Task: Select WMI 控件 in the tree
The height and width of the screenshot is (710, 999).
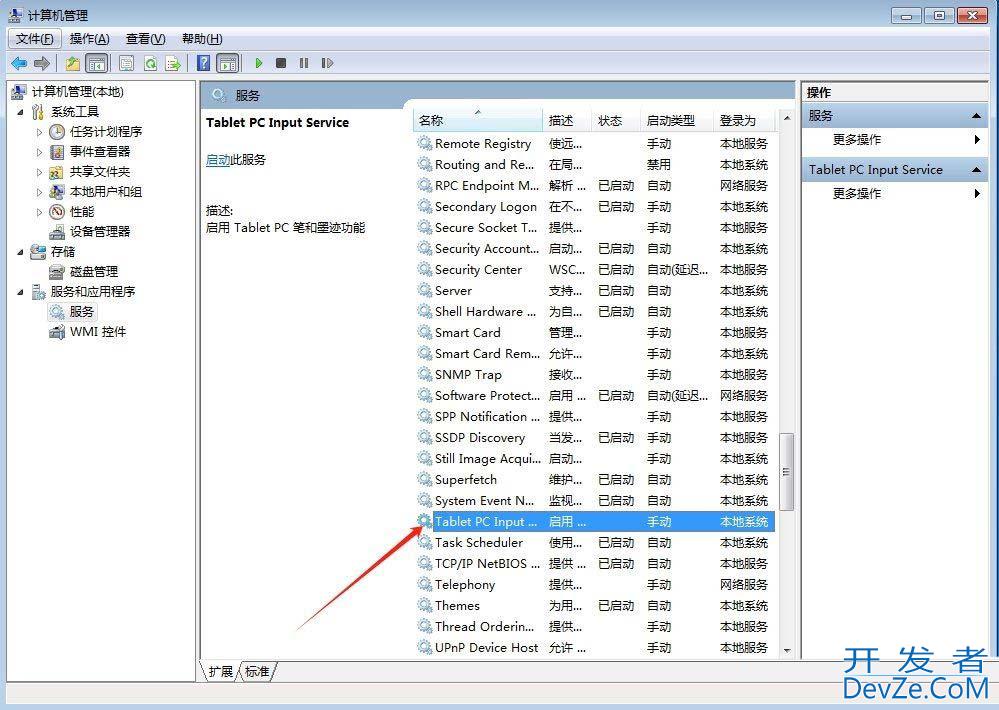Action: pyautogui.click(x=88, y=332)
